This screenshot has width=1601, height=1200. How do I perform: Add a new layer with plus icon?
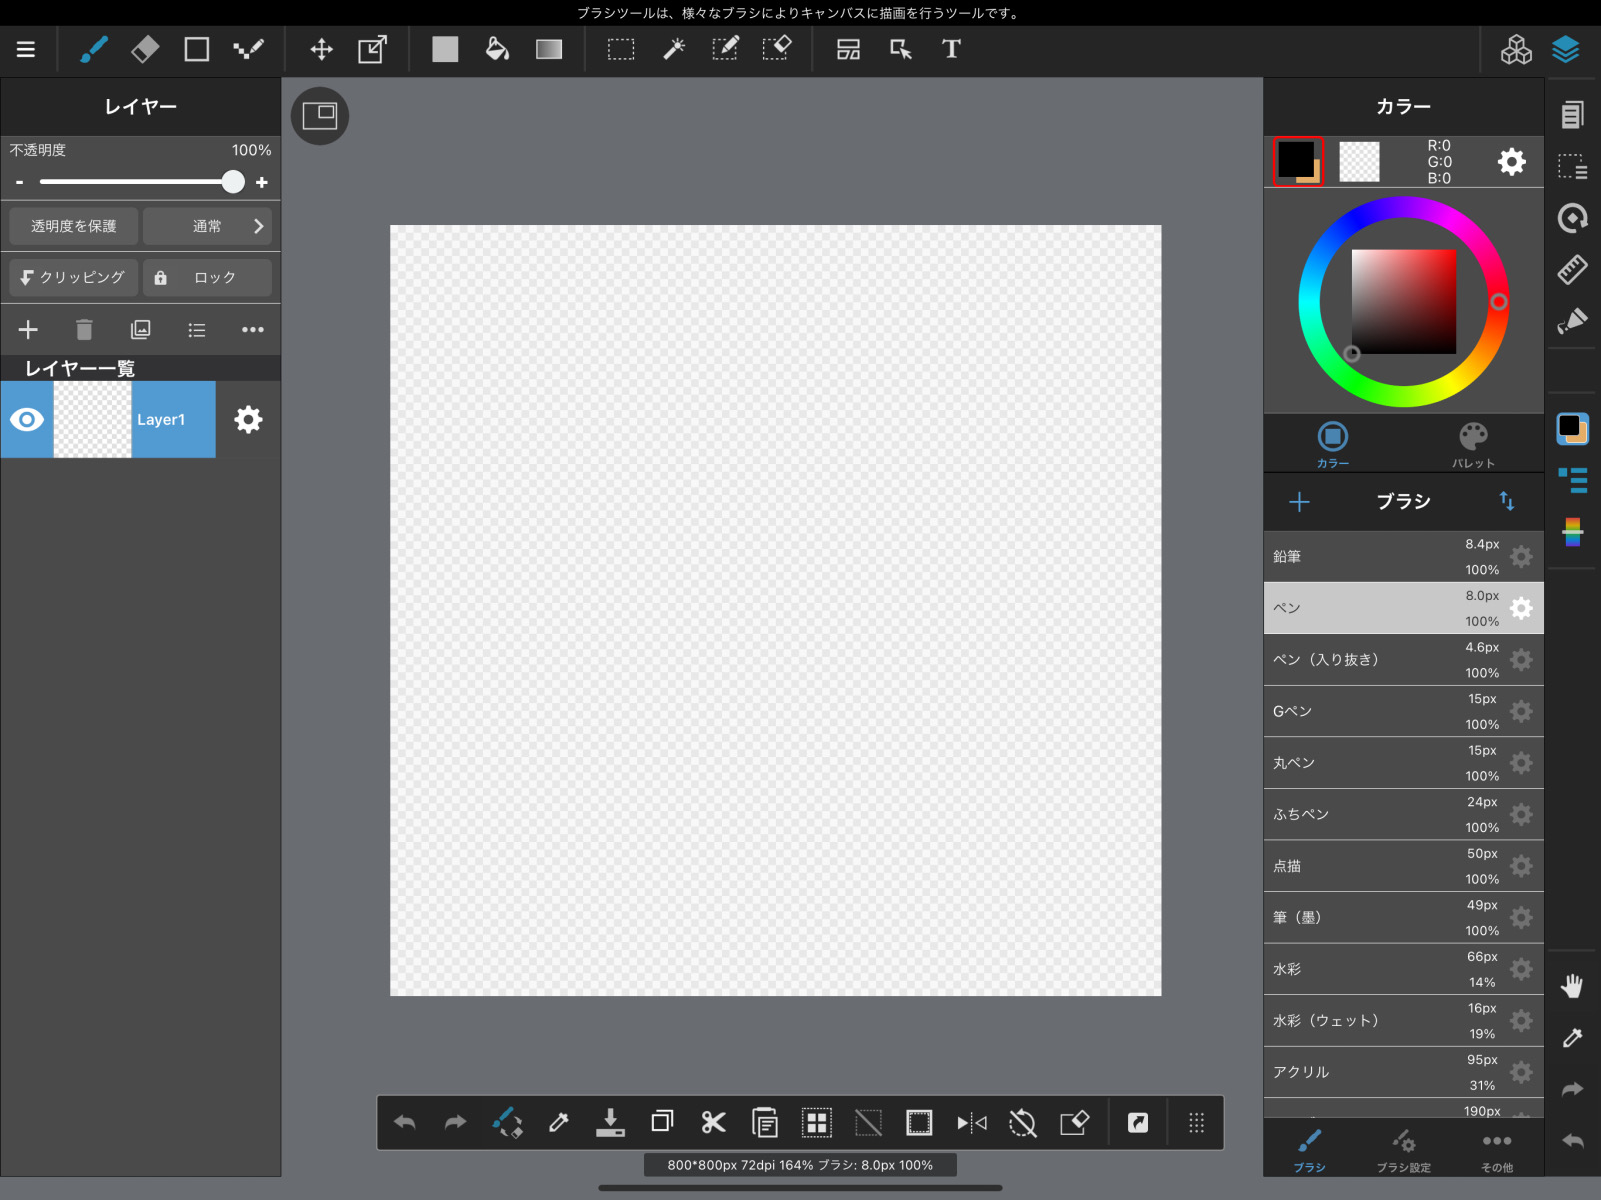click(x=28, y=330)
